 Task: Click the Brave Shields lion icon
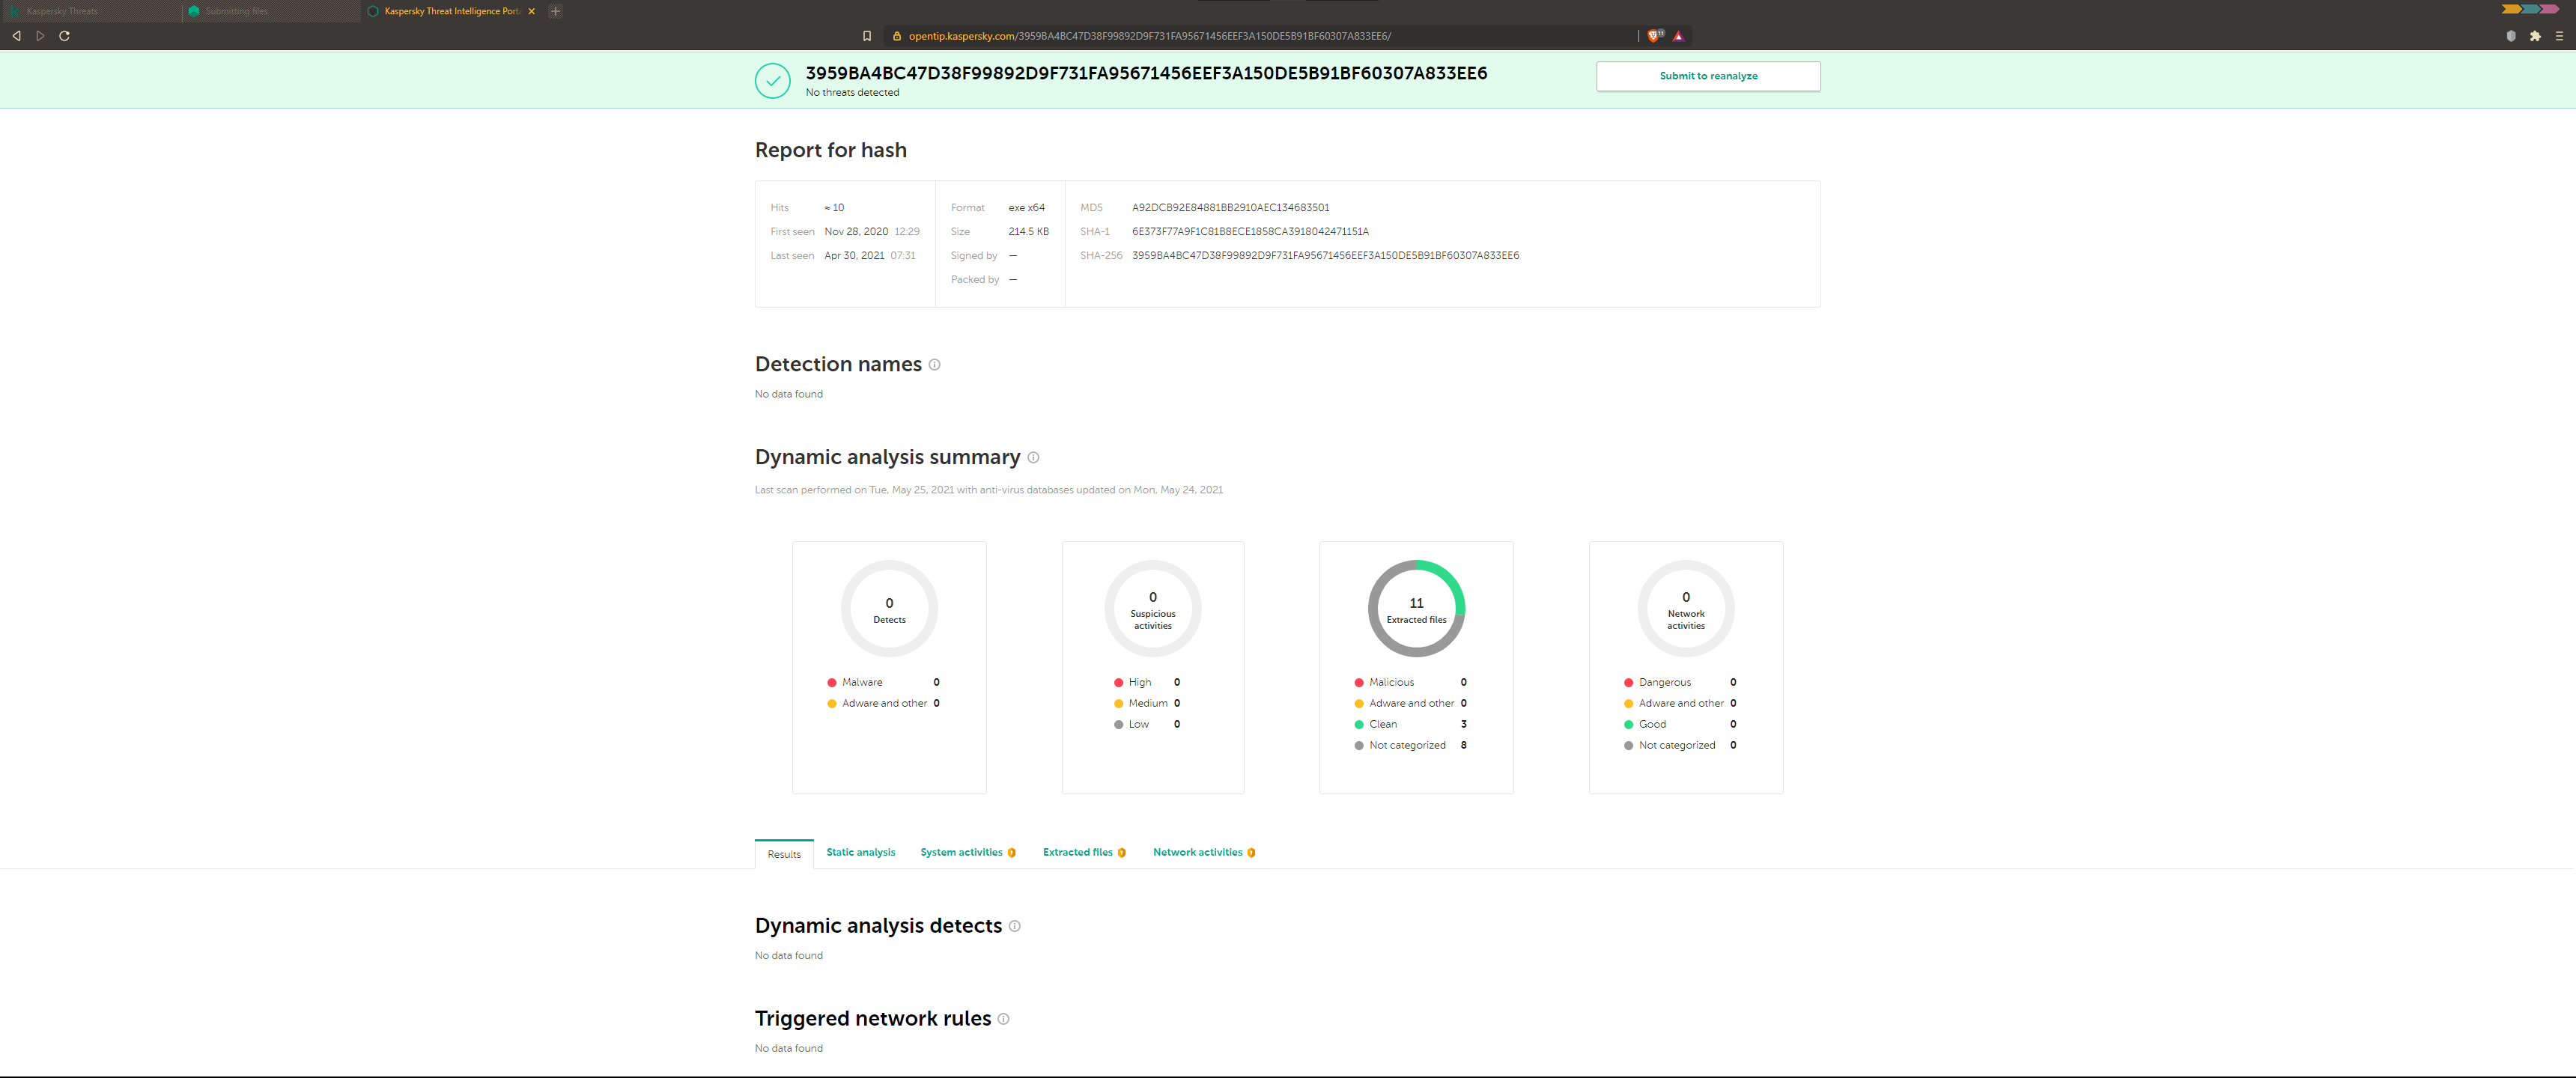click(x=1654, y=36)
